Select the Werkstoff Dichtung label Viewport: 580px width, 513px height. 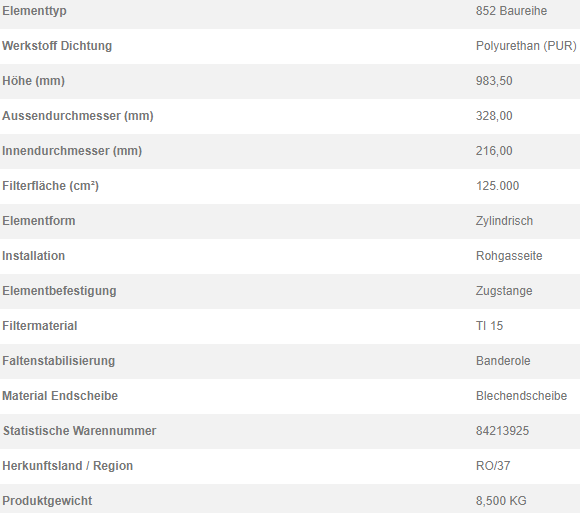57,46
